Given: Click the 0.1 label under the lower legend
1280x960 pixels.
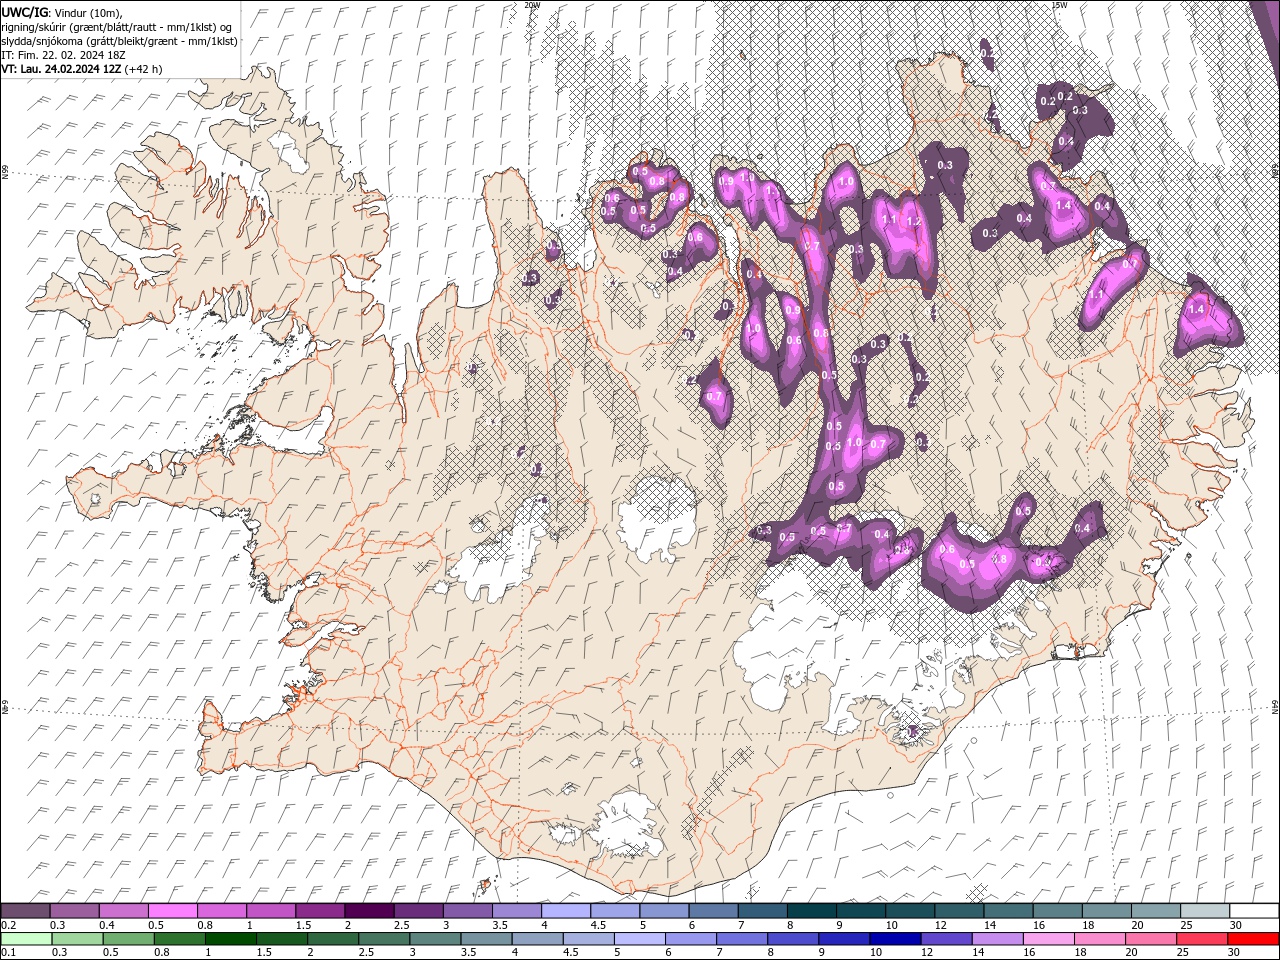Looking at the screenshot, I should tap(8, 953).
